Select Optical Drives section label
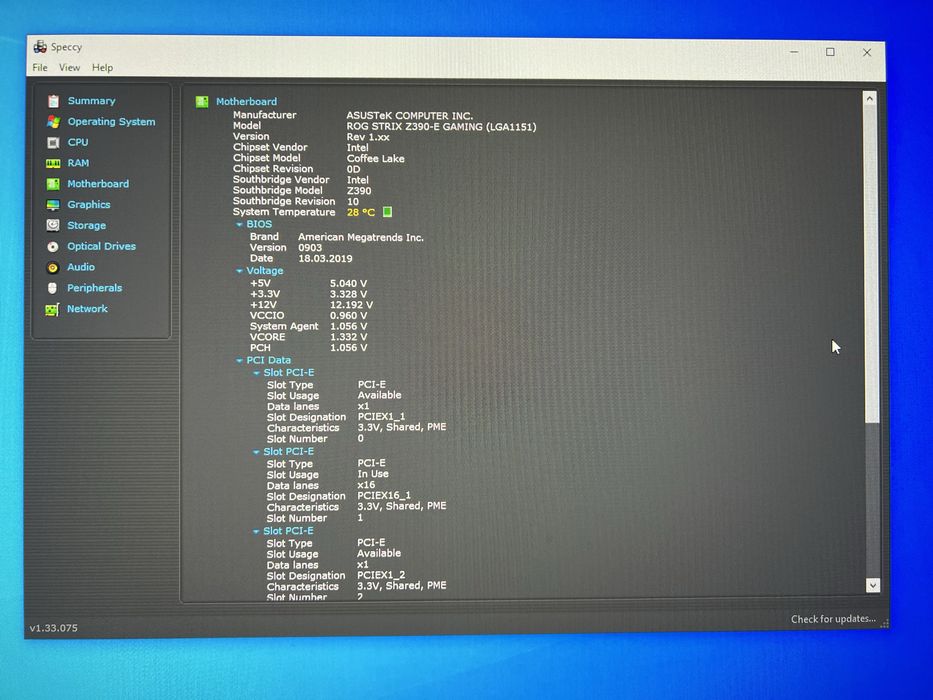Screen dimensions: 933x700 101,246
